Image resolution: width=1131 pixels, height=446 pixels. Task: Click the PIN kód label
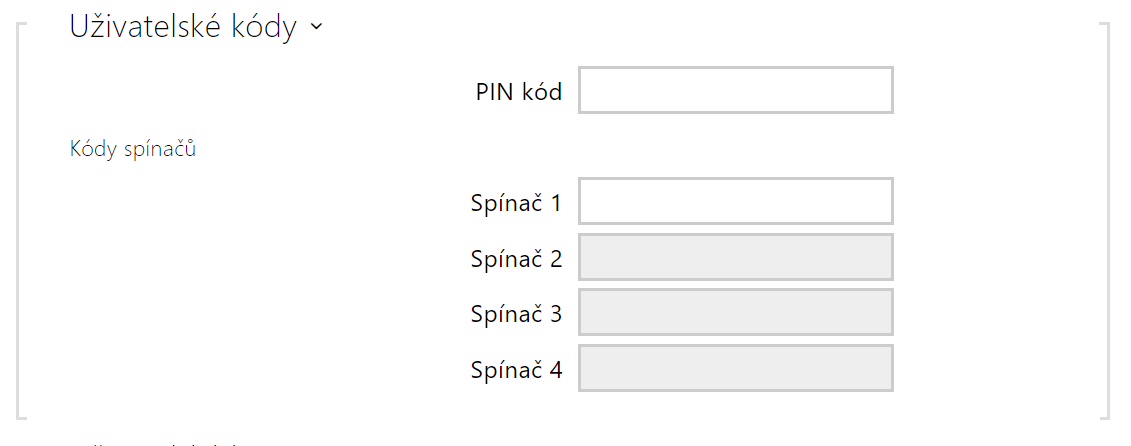coord(518,92)
